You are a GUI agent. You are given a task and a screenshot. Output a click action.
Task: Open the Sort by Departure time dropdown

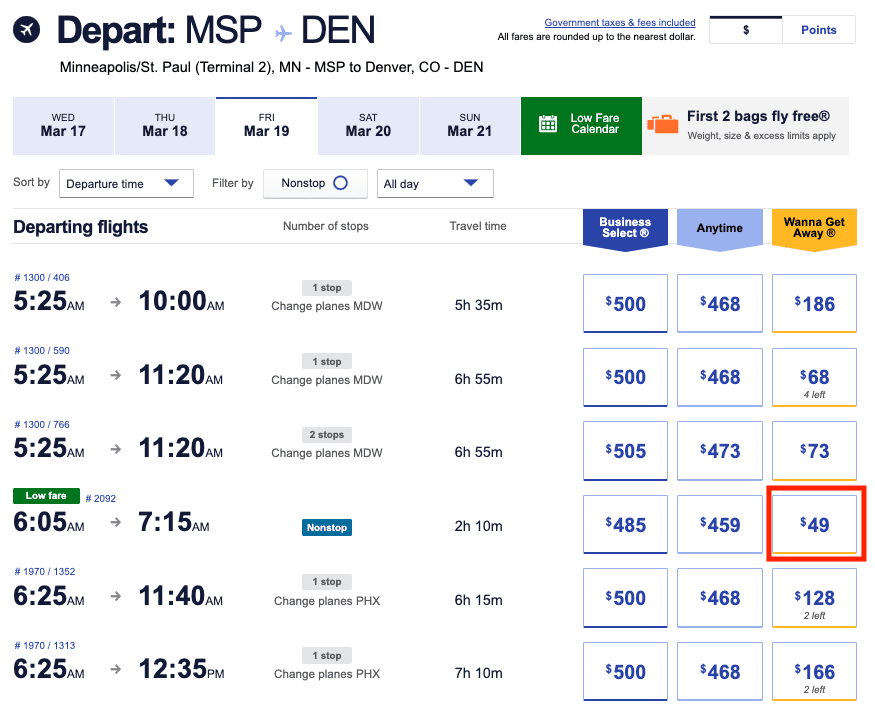[x=126, y=183]
